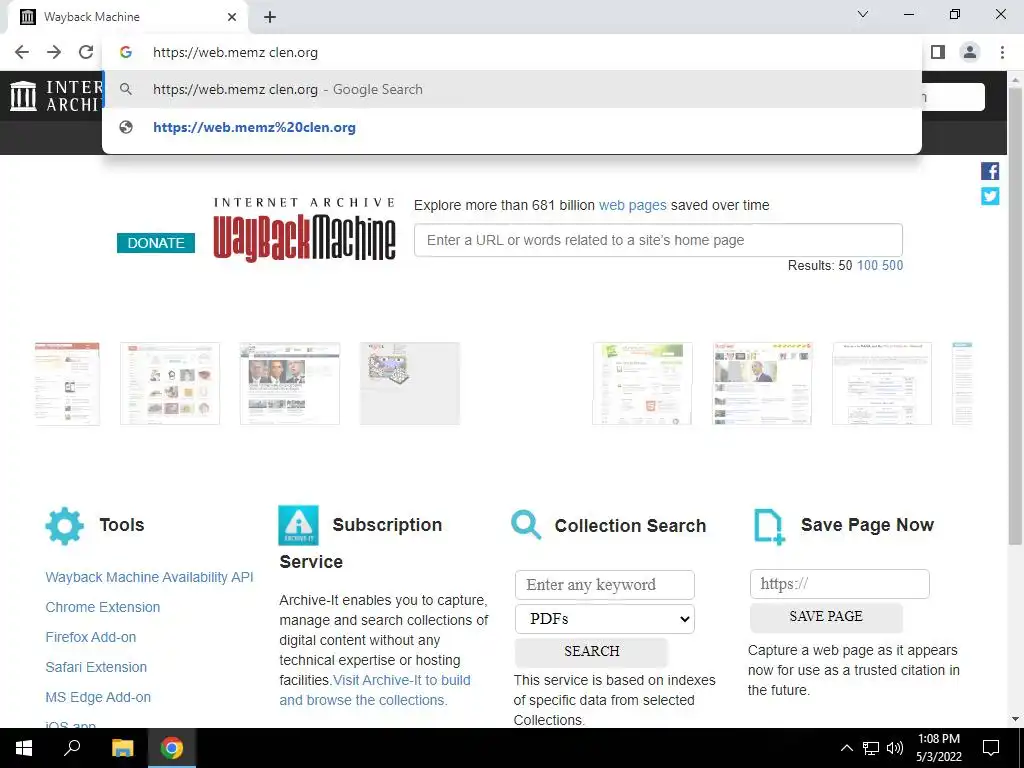Open the fourth mostly gray thumbnail
The height and width of the screenshot is (768, 1024).
pos(409,383)
